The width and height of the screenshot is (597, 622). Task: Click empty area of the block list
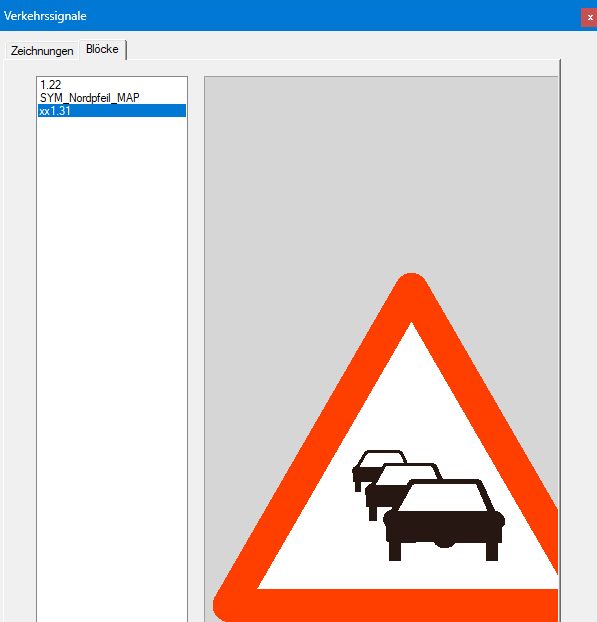(x=111, y=357)
